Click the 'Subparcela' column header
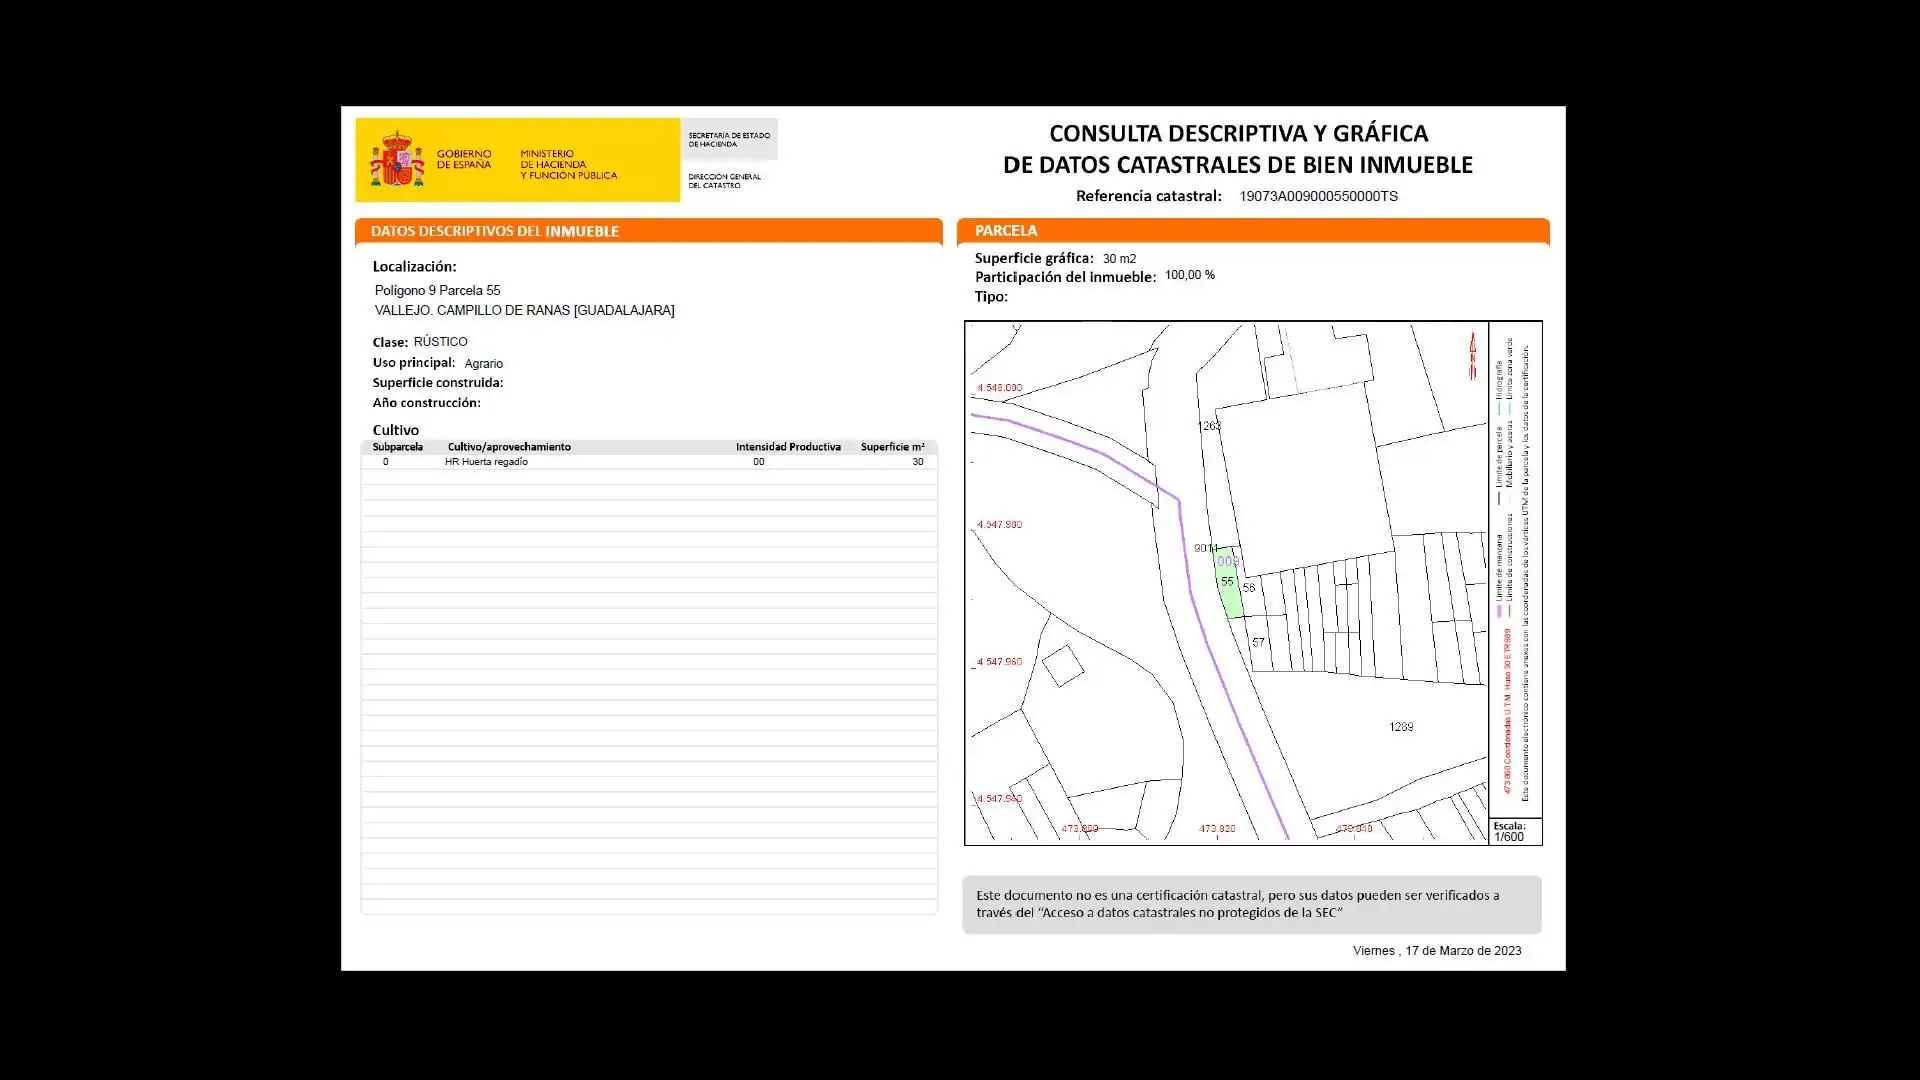 [x=397, y=447]
